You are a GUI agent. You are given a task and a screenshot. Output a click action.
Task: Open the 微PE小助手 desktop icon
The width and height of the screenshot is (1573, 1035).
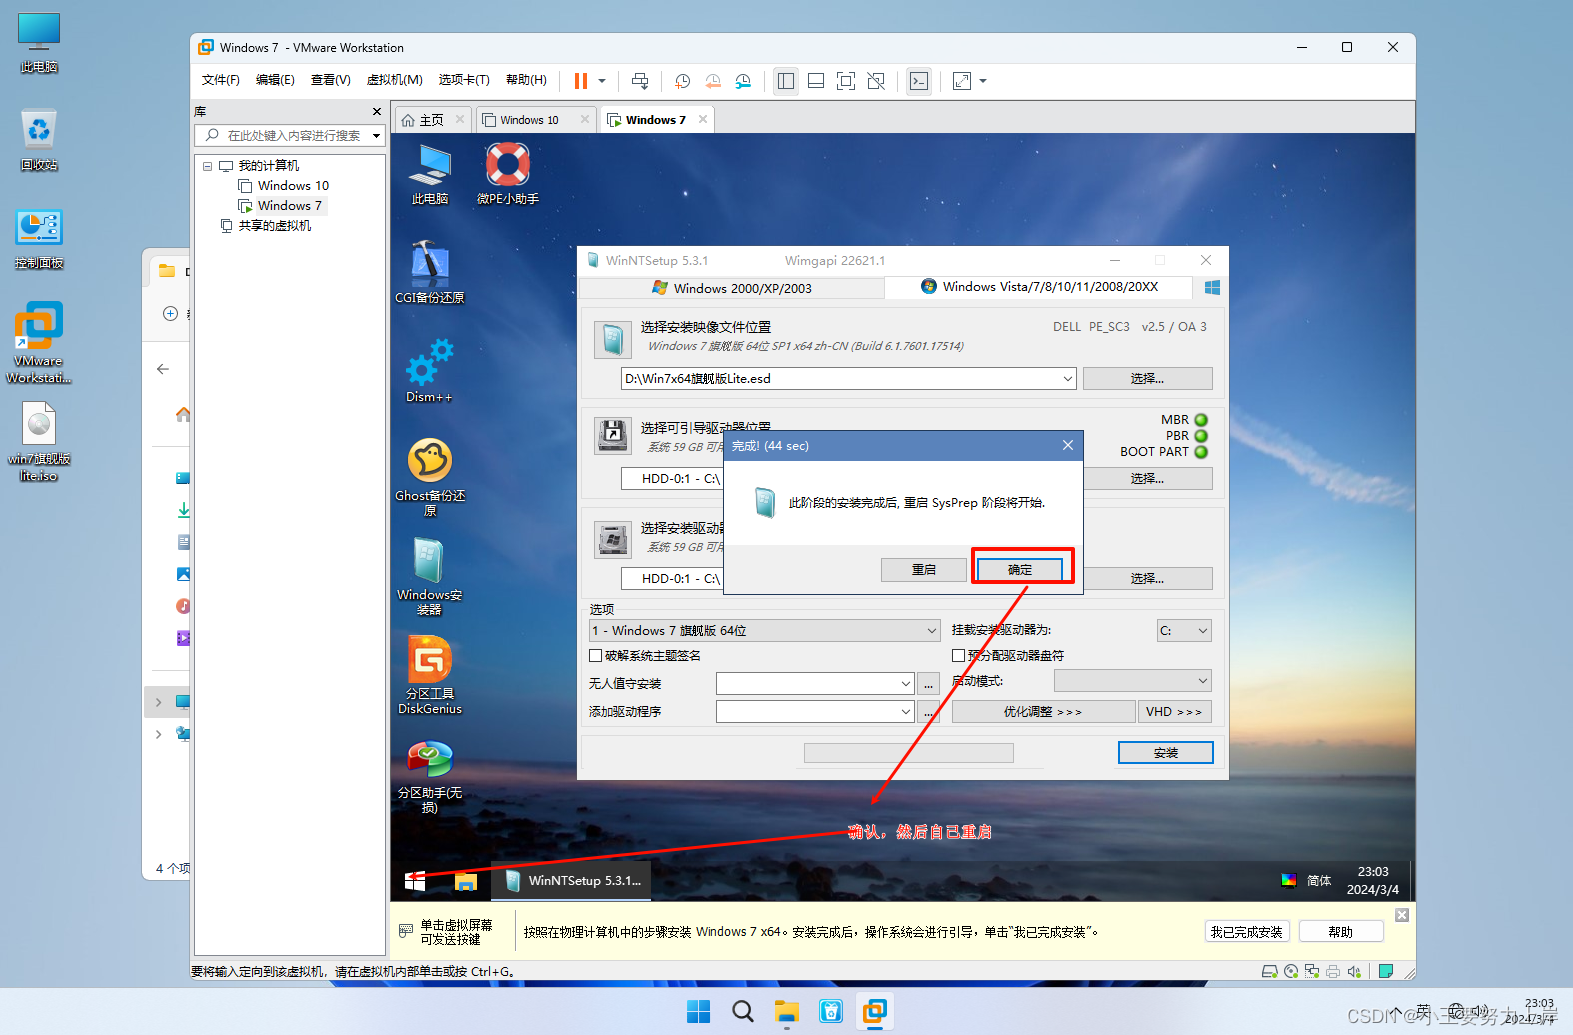[x=508, y=174]
